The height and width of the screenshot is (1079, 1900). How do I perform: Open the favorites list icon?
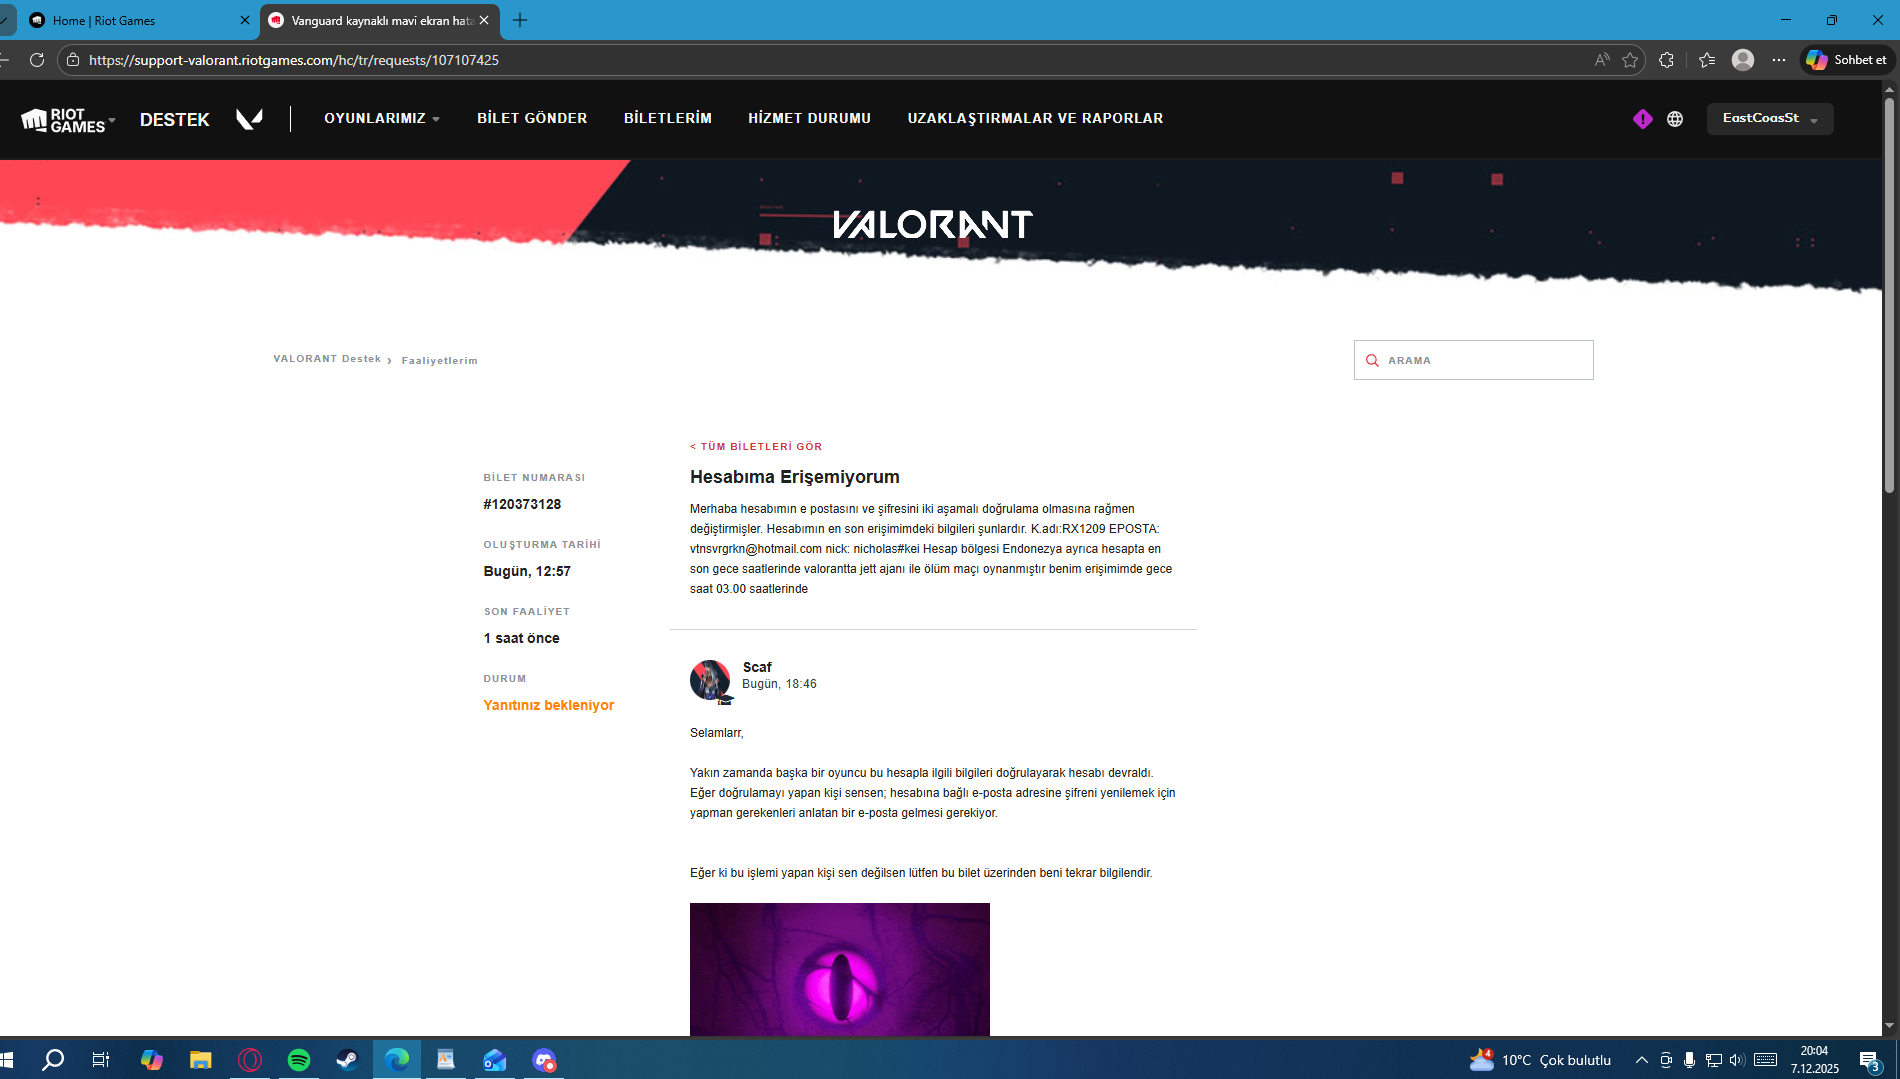coord(1707,60)
